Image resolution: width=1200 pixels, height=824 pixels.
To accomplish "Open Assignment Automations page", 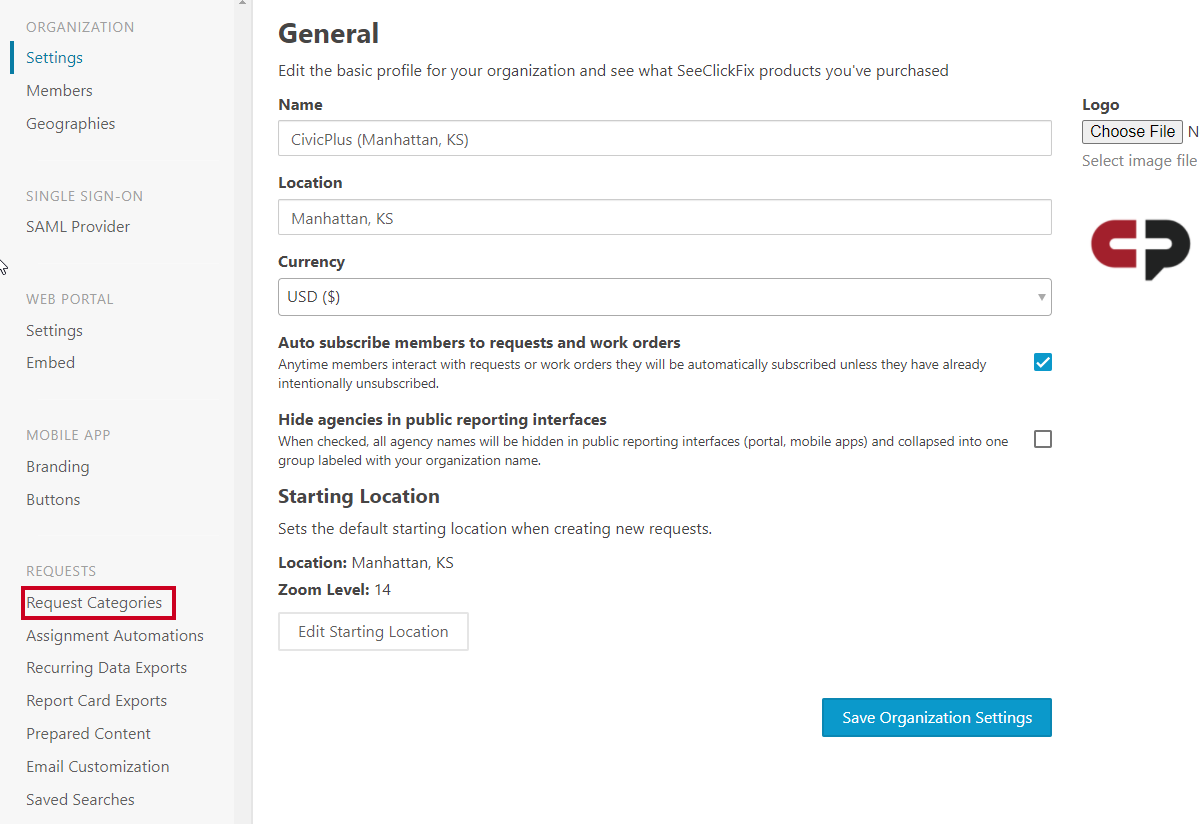I will pyautogui.click(x=115, y=636).
